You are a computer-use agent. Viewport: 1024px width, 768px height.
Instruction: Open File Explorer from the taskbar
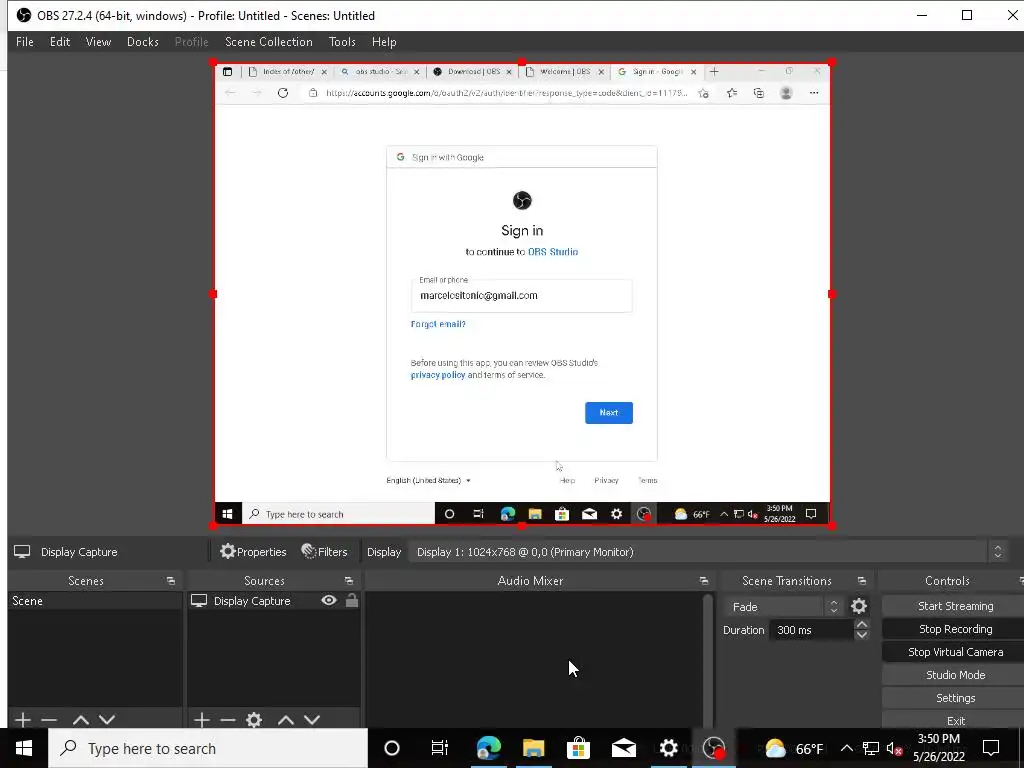tap(534, 748)
